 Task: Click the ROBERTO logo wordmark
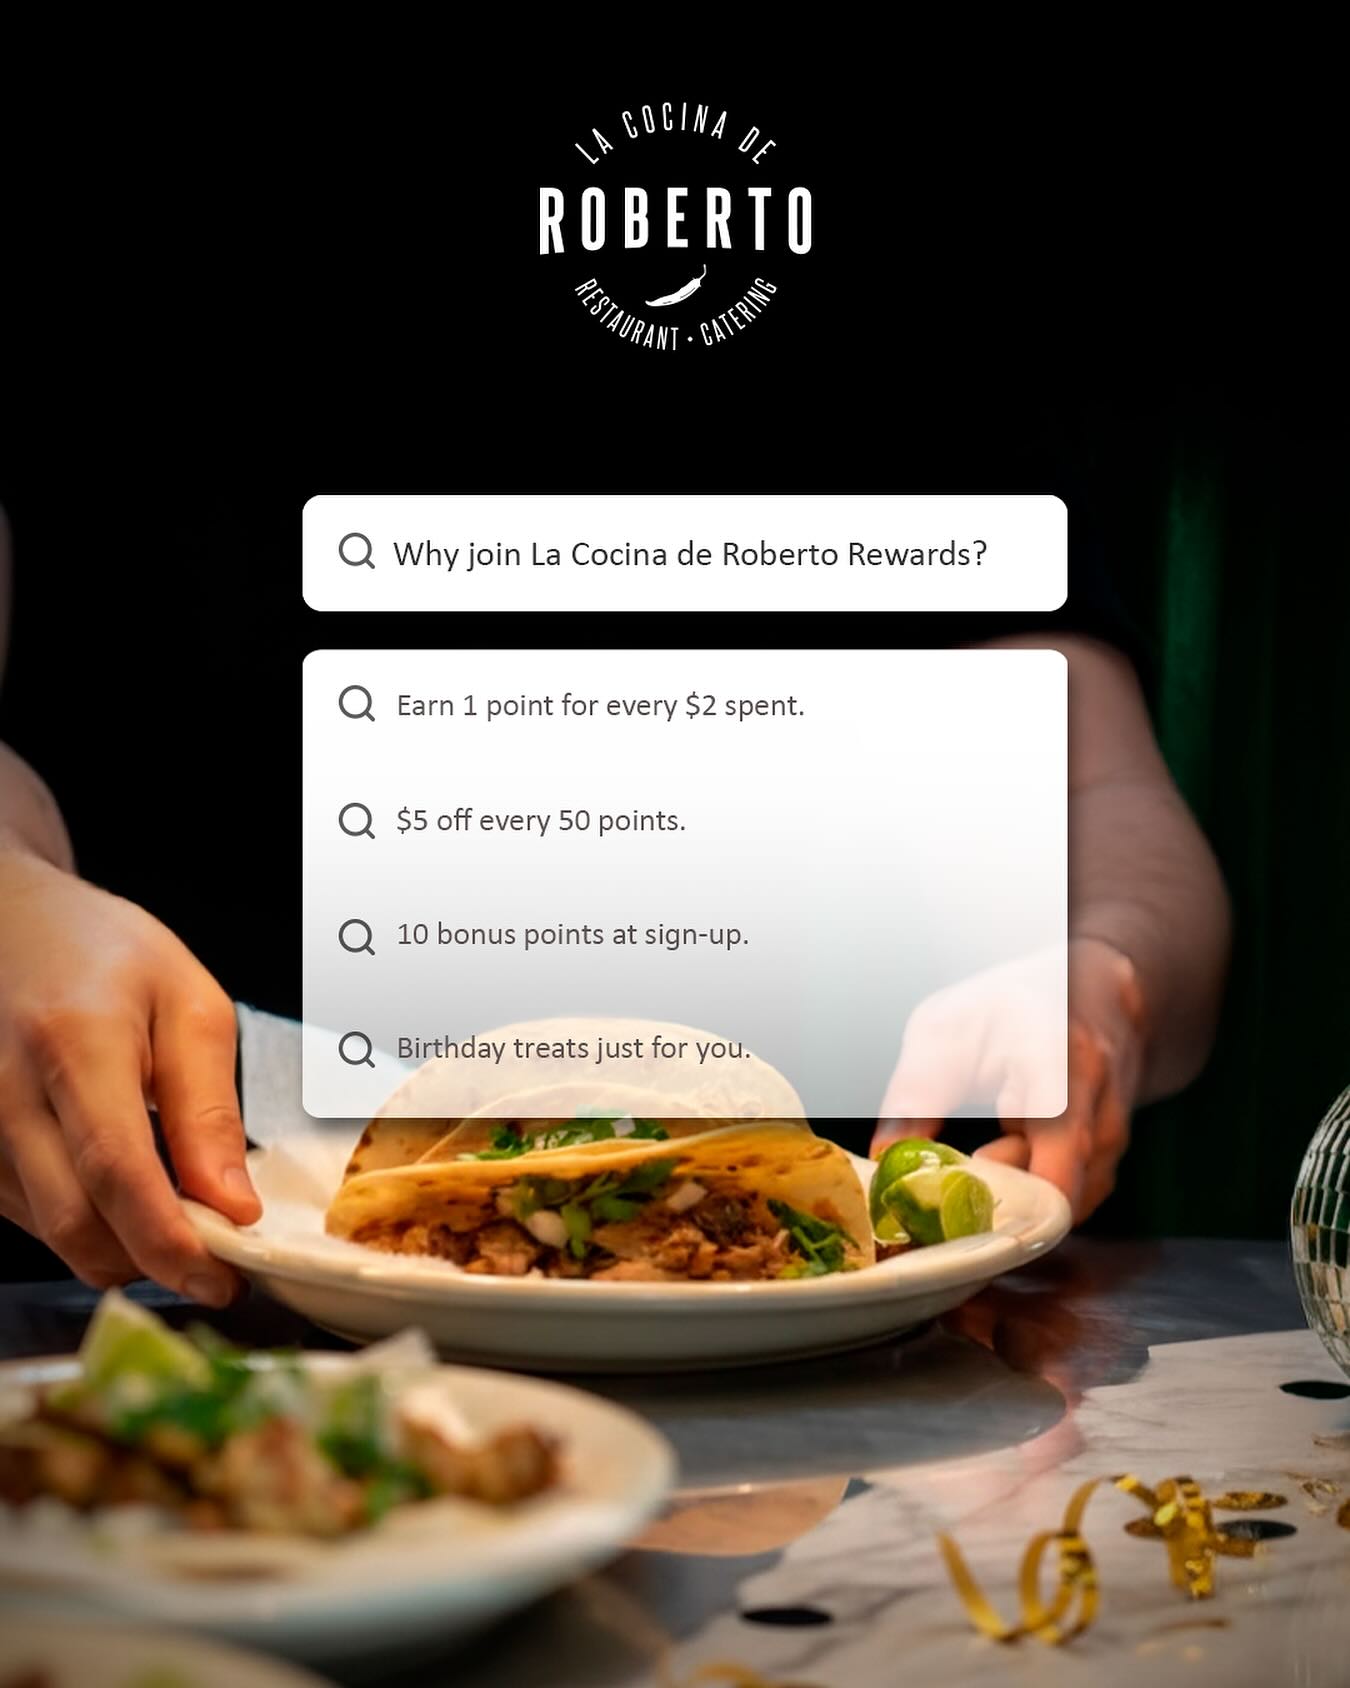click(676, 220)
